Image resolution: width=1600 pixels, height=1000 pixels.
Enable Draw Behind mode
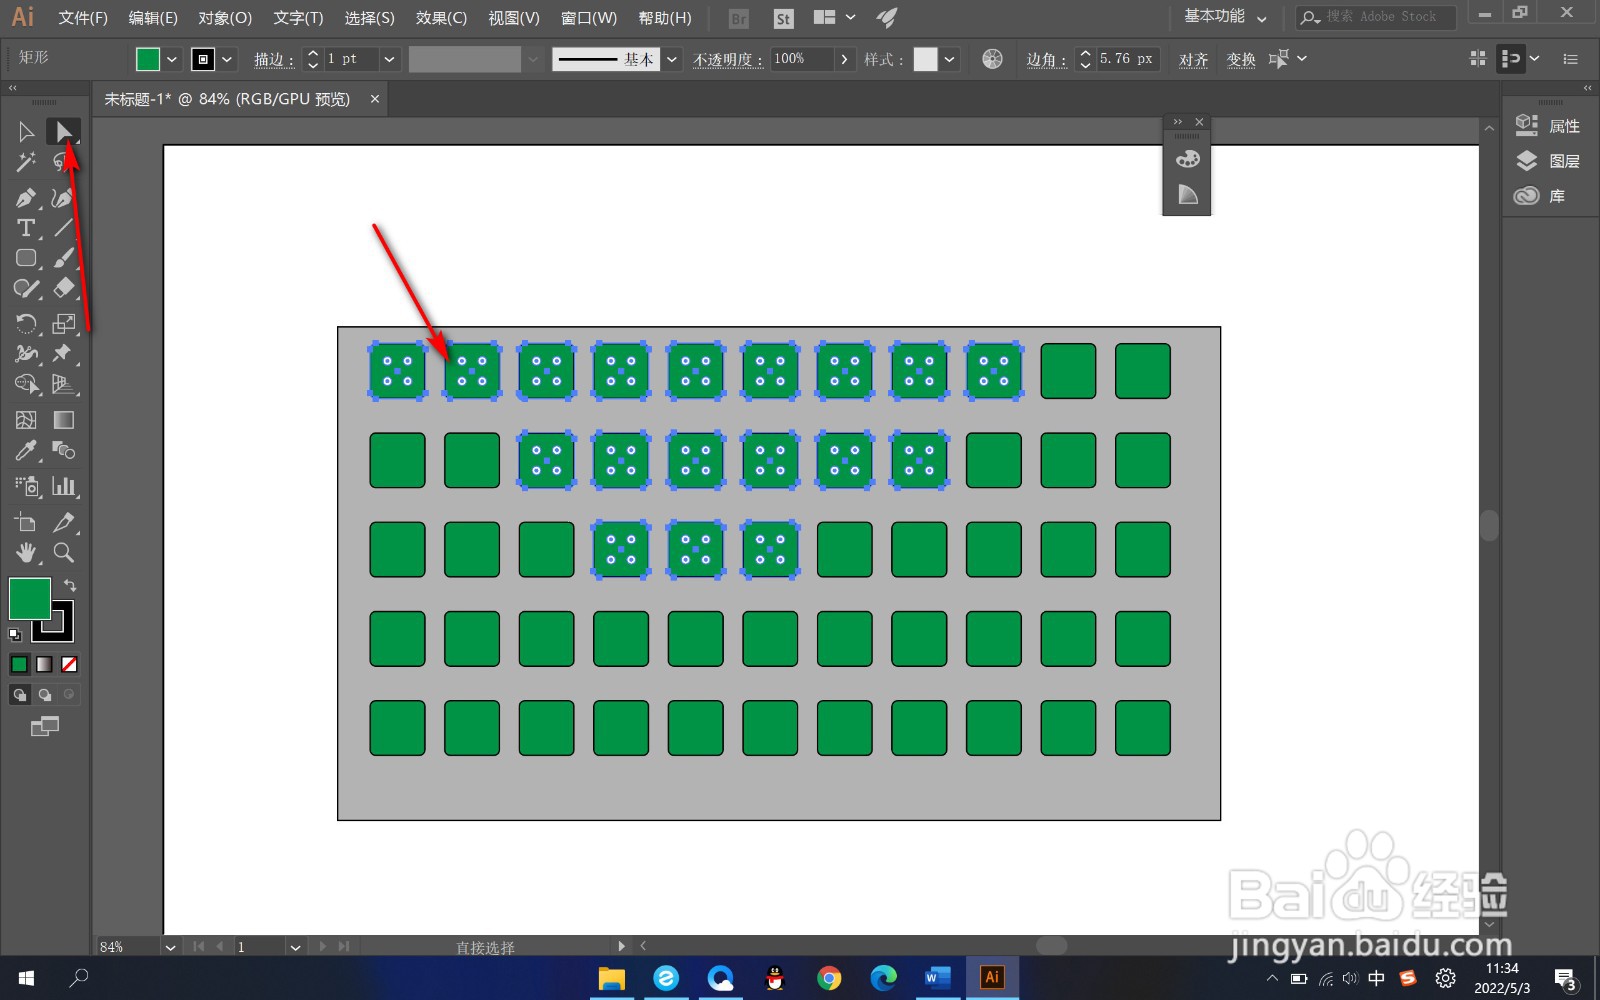(44, 694)
